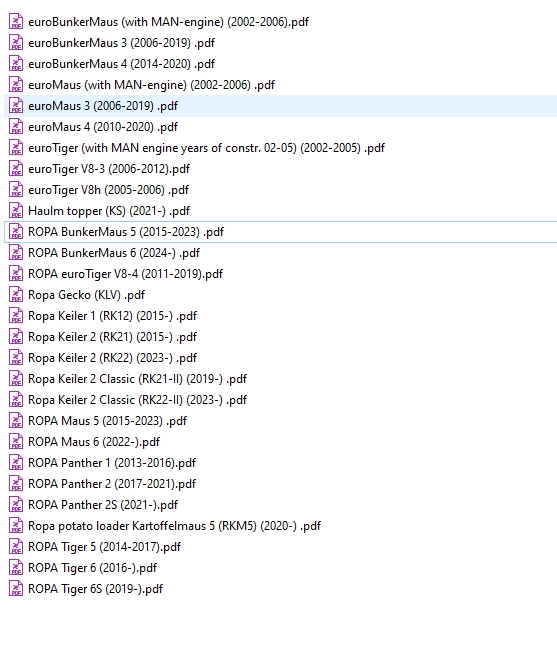Click PDF icon of ROPA Tiger 5 file

coord(16,546)
